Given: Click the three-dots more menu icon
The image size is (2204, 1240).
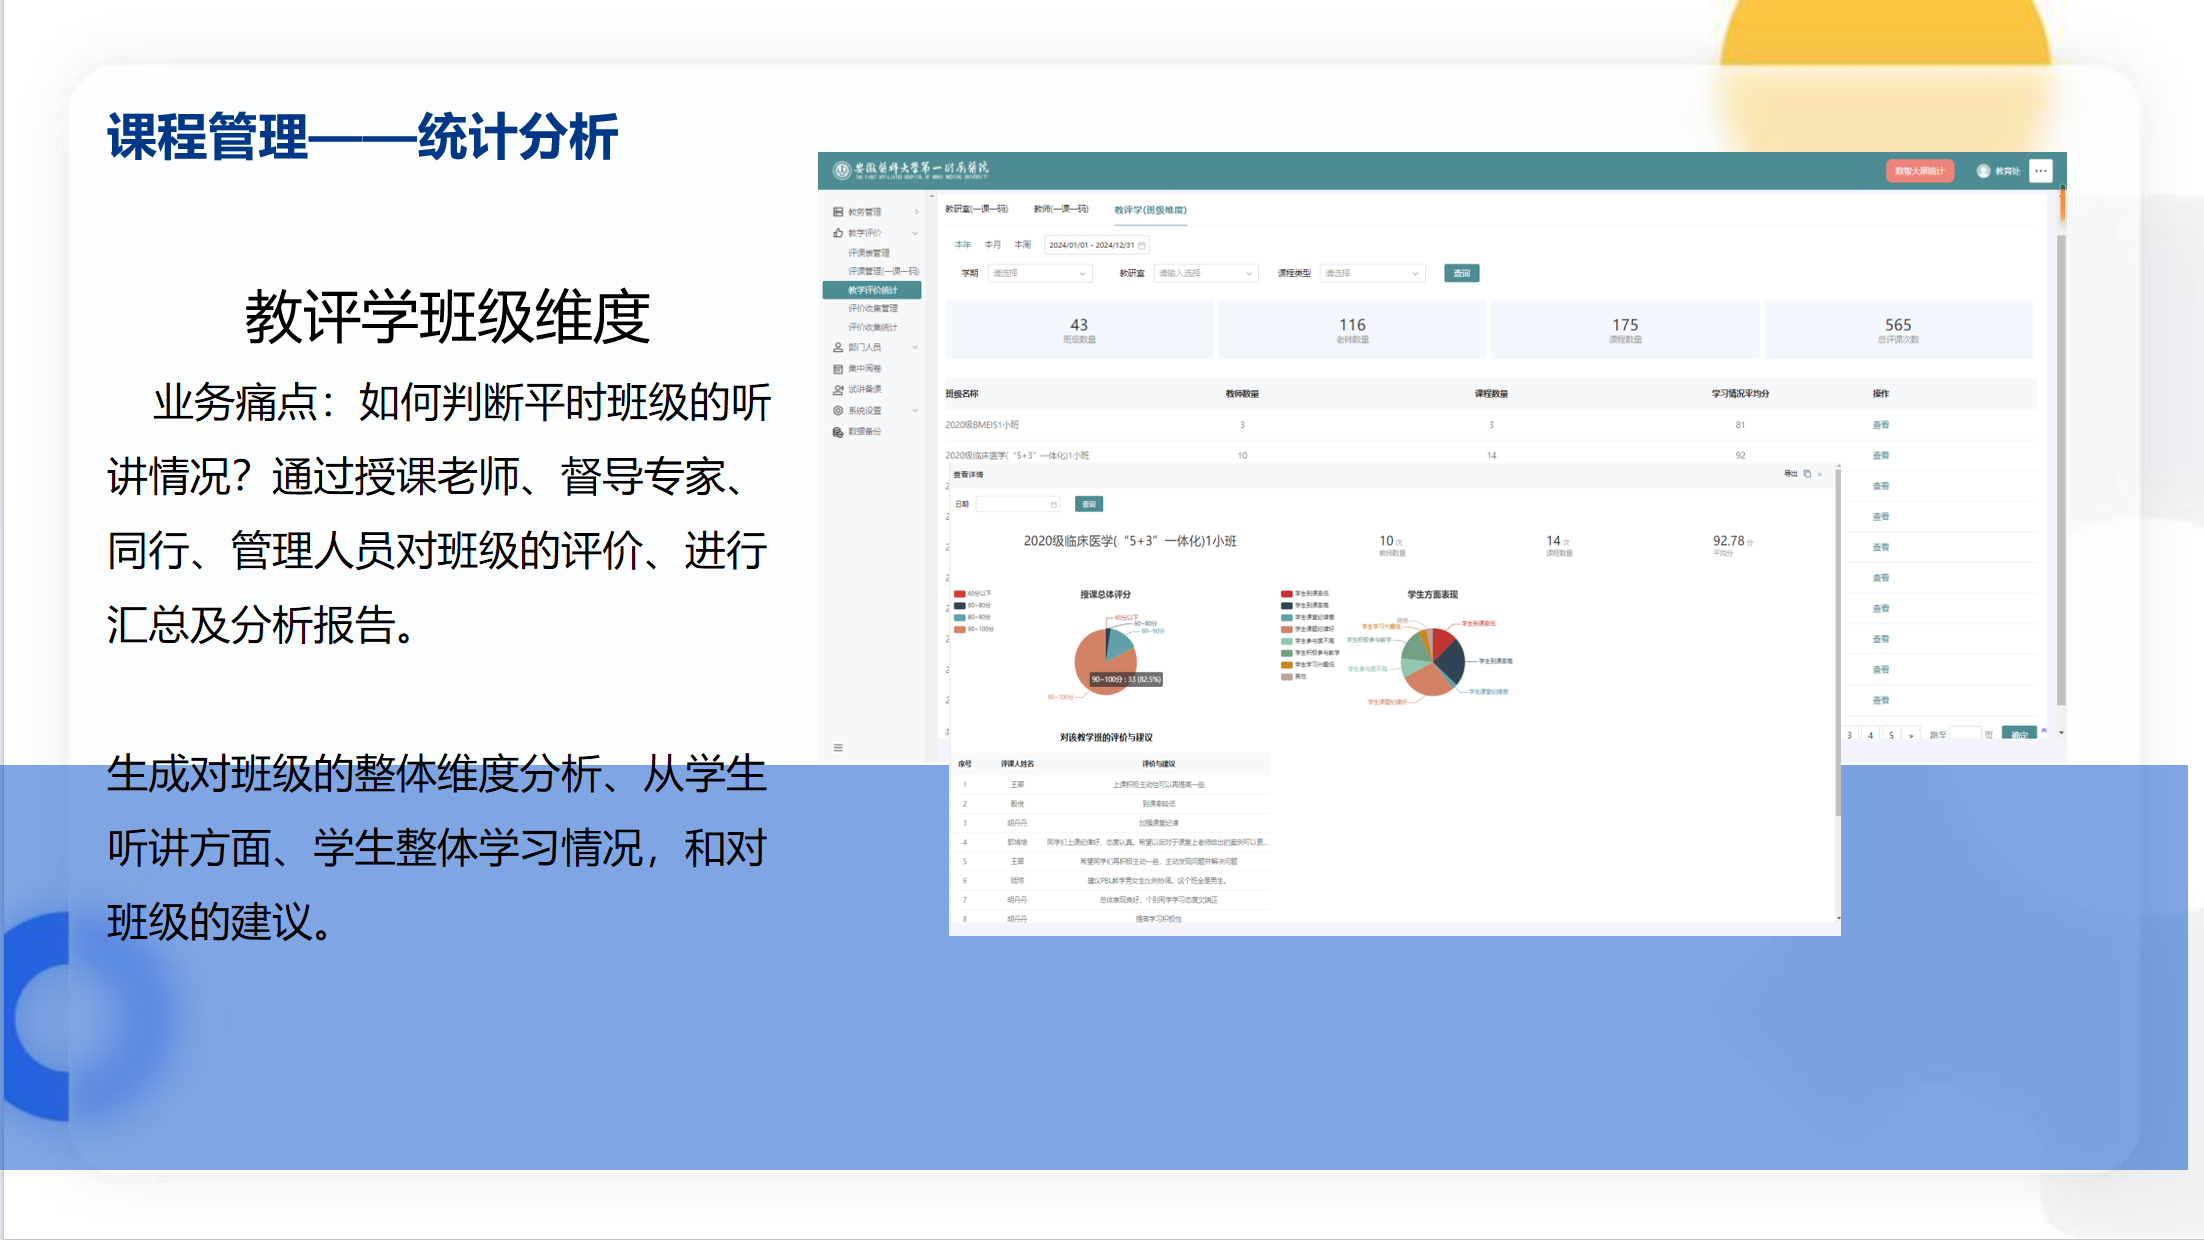Looking at the screenshot, I should click(2041, 171).
